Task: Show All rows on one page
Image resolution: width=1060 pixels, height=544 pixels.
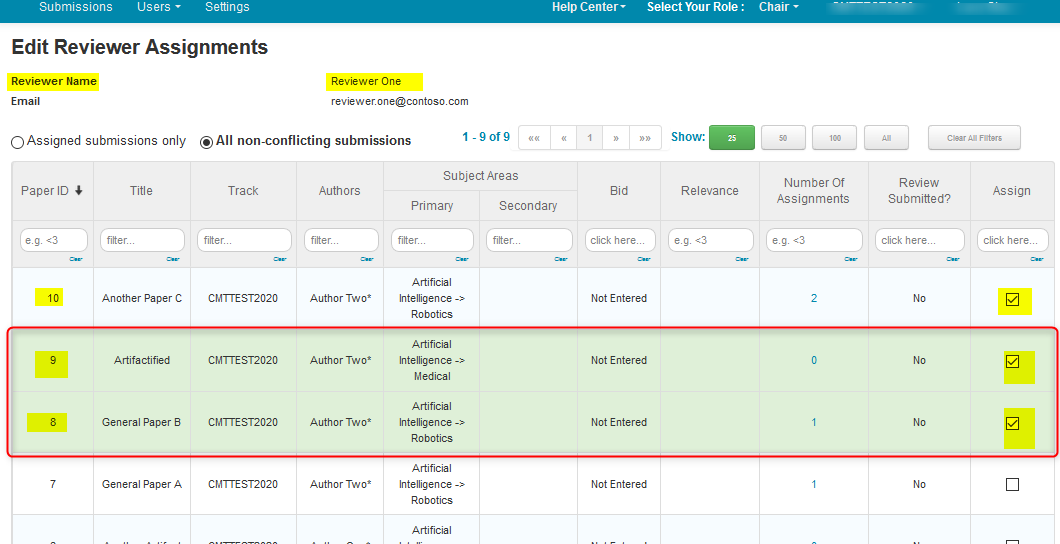Action: pos(886,138)
